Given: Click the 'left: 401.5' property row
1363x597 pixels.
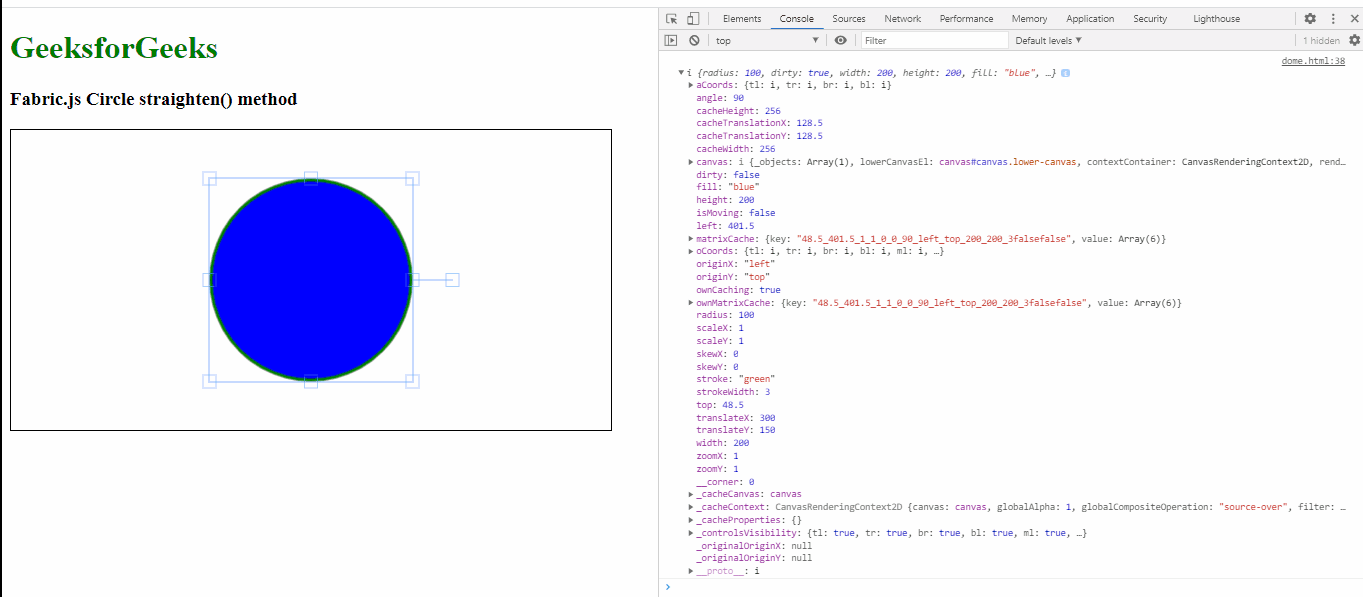Looking at the screenshot, I should click(x=725, y=226).
